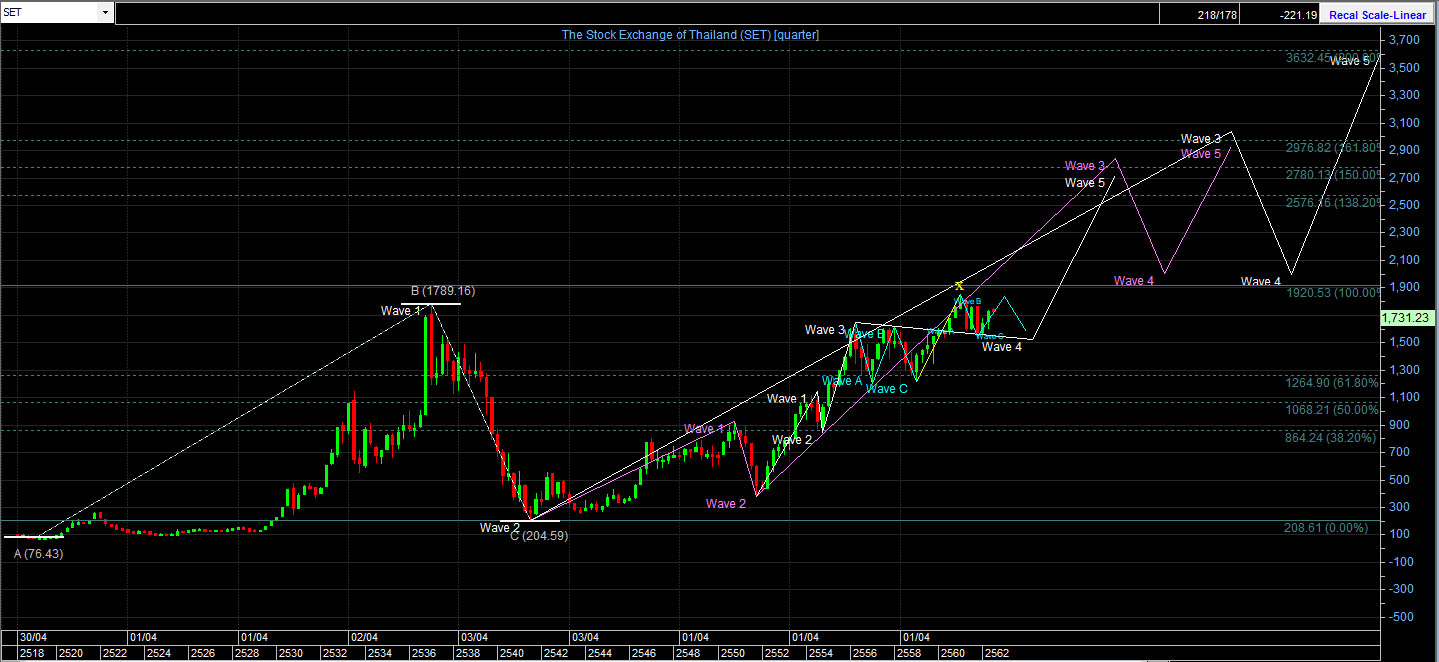Click the 30/04 date label on the time axis

coord(33,637)
